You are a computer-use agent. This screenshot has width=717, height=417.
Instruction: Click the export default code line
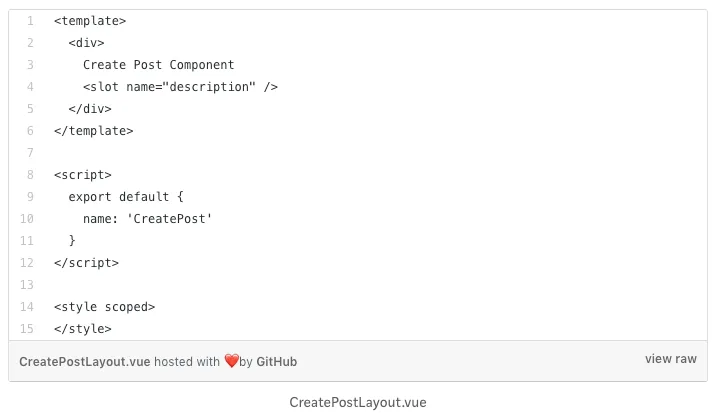126,197
